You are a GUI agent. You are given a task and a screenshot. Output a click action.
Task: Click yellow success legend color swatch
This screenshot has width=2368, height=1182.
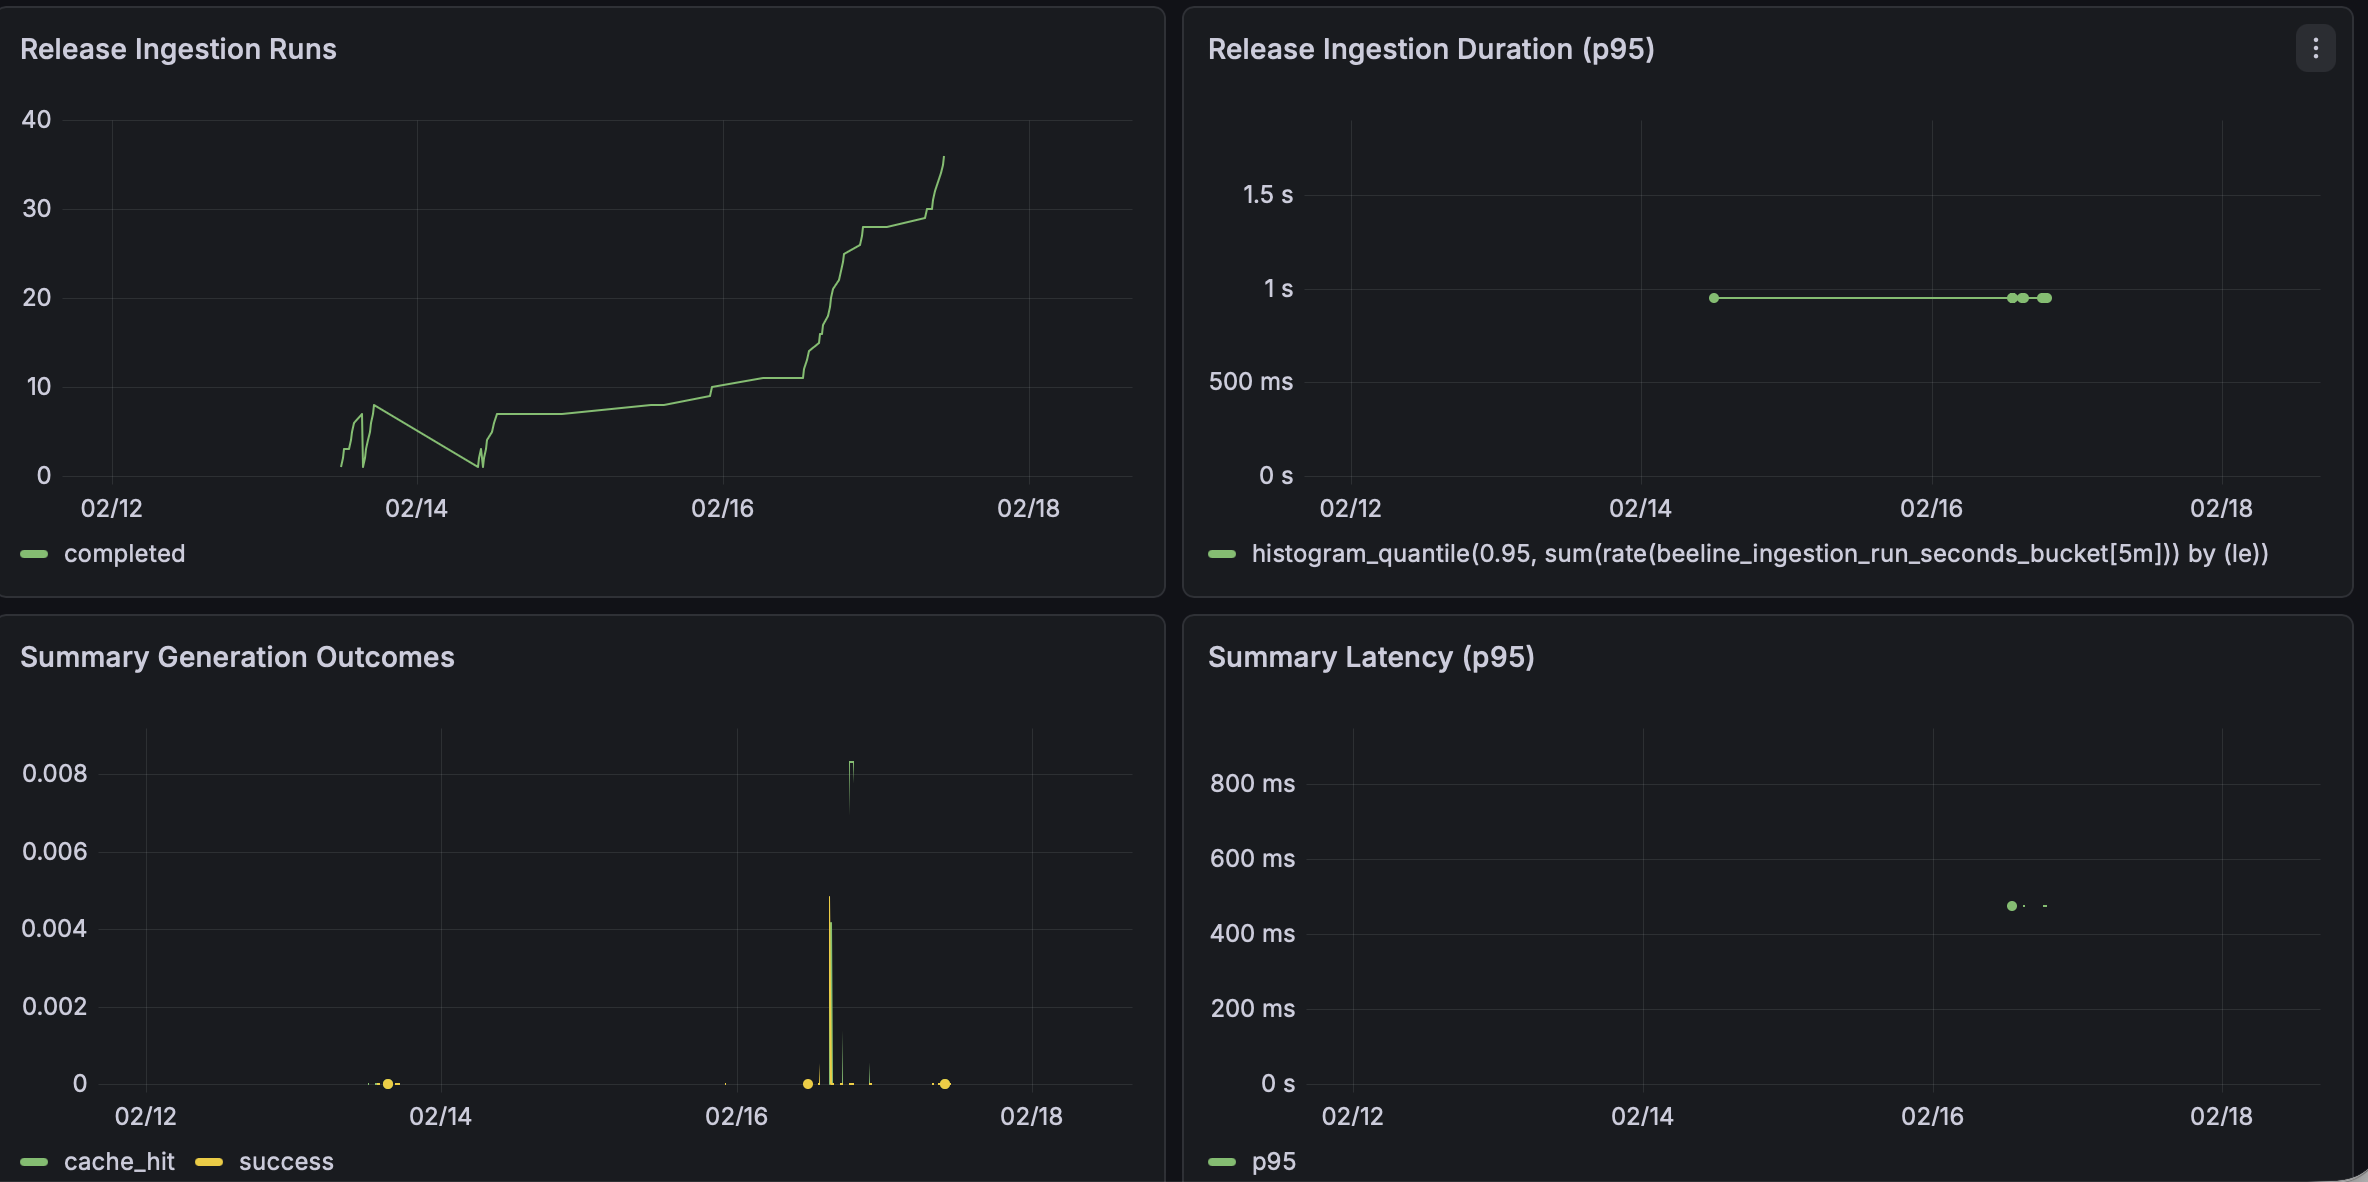click(x=209, y=1162)
